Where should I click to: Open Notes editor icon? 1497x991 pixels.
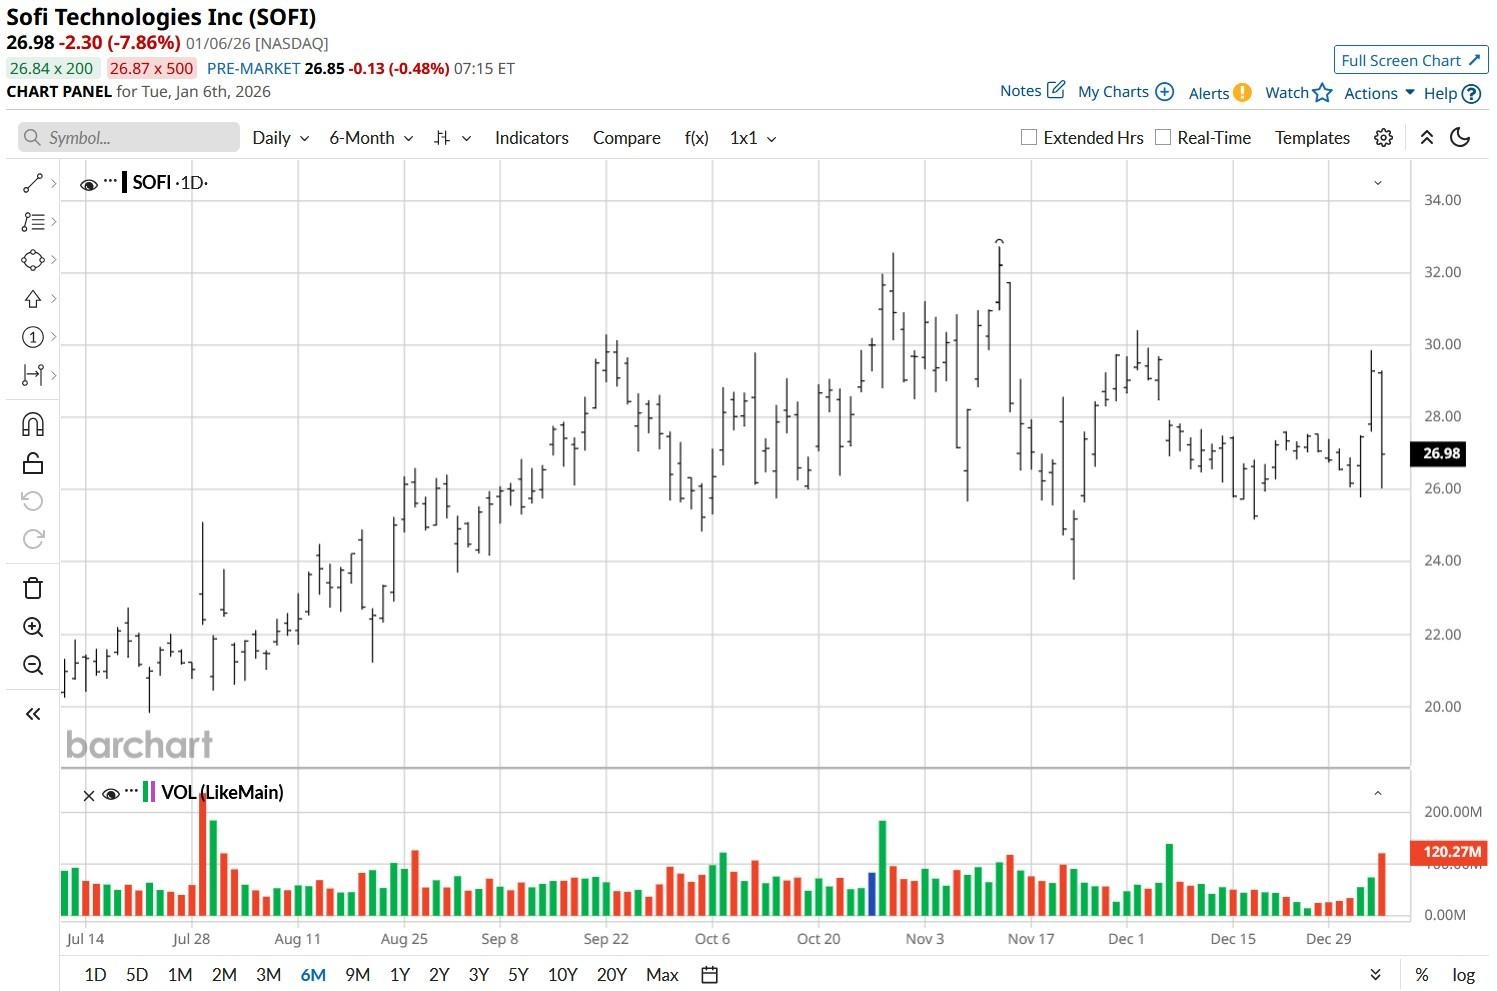point(1056,90)
